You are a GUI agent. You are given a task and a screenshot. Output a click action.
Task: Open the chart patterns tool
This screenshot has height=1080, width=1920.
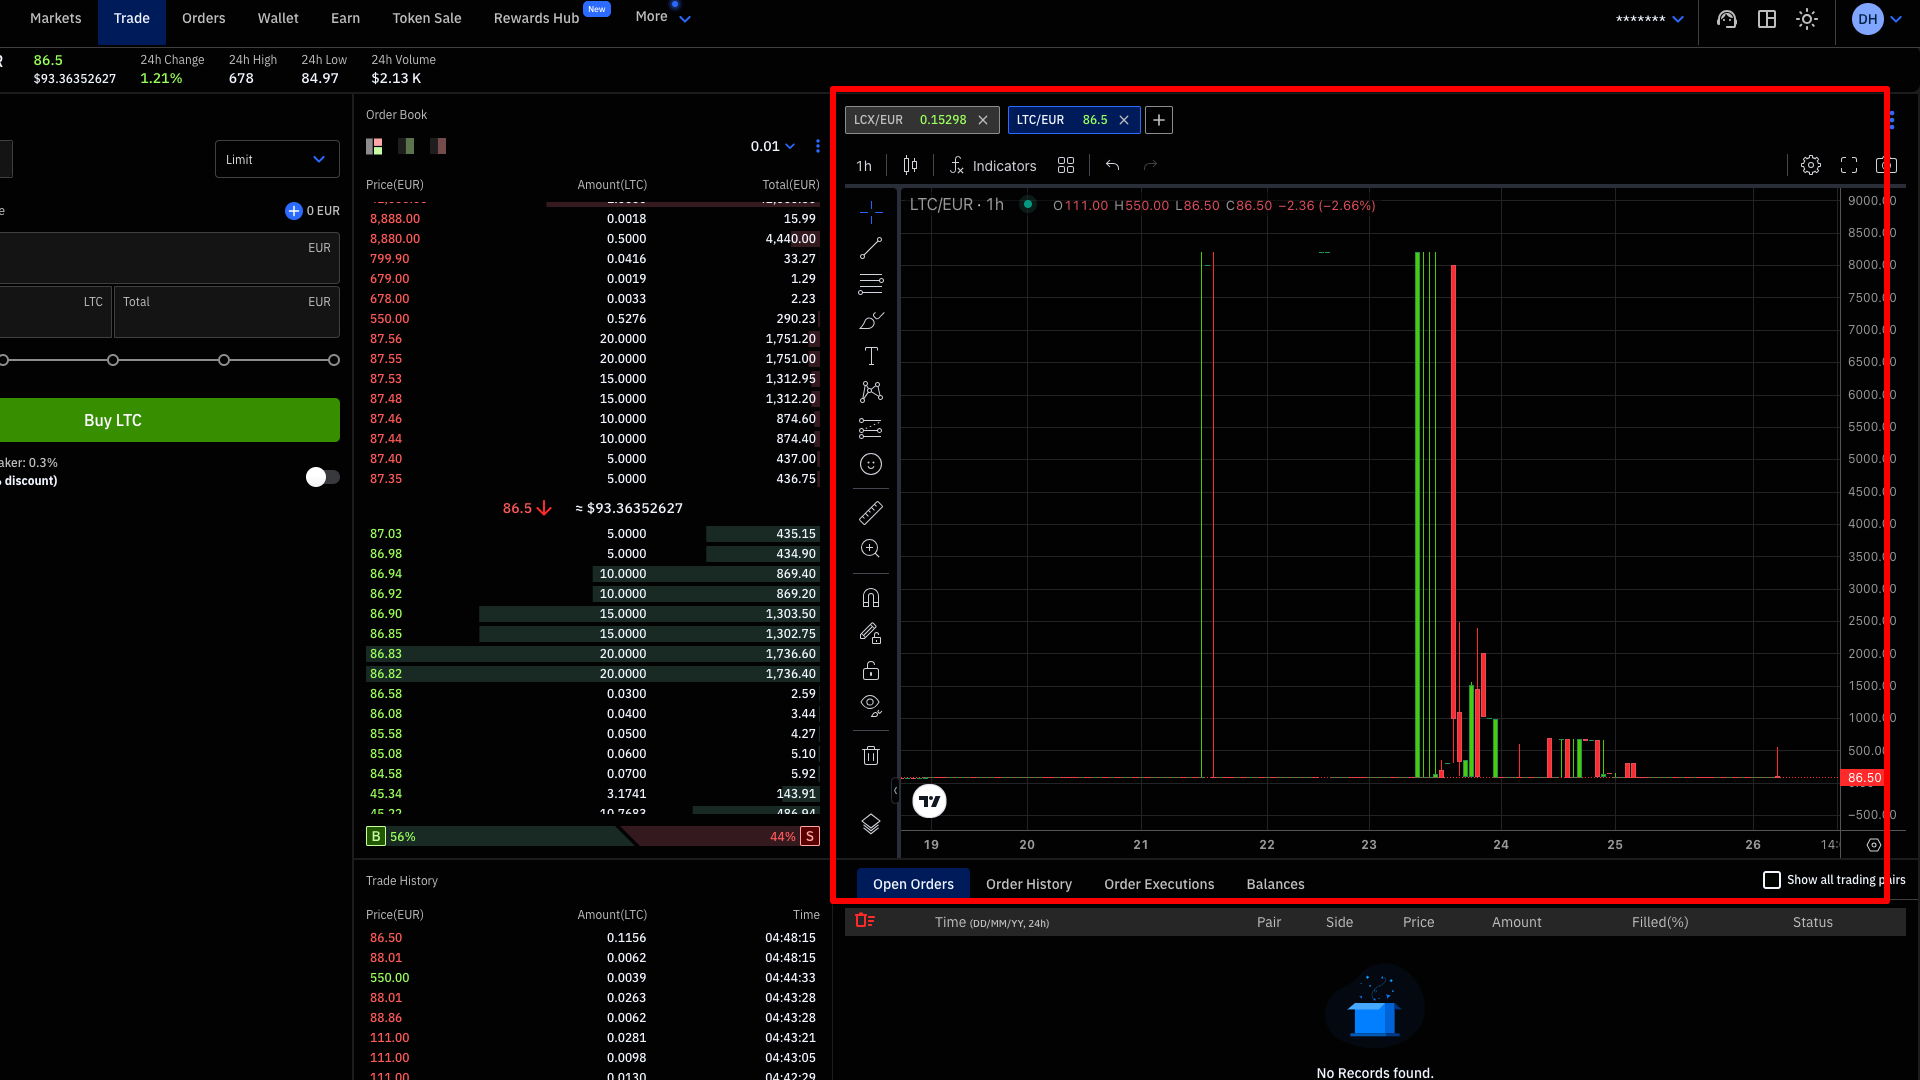point(871,392)
